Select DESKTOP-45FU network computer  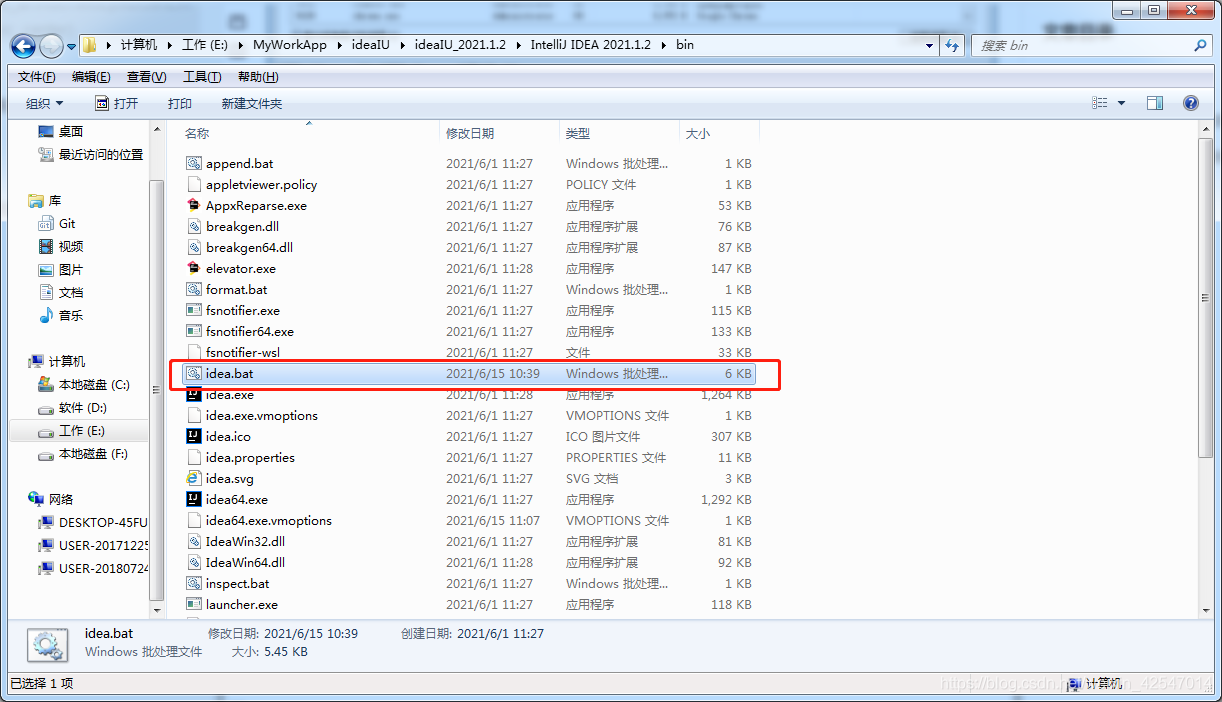pyautogui.click(x=92, y=522)
